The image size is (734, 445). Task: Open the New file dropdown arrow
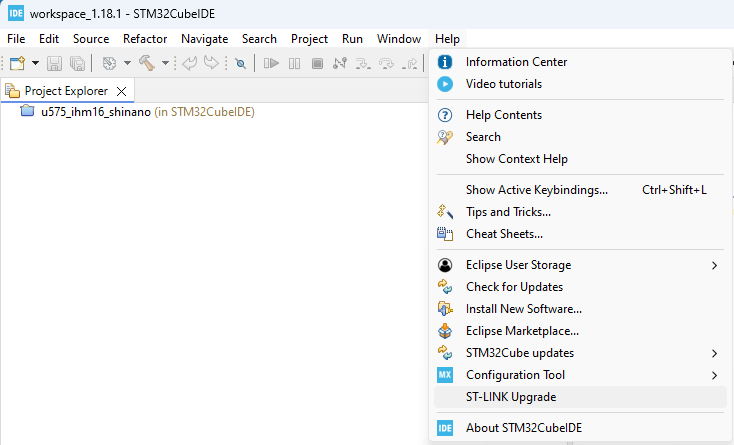pyautogui.click(x=35, y=63)
